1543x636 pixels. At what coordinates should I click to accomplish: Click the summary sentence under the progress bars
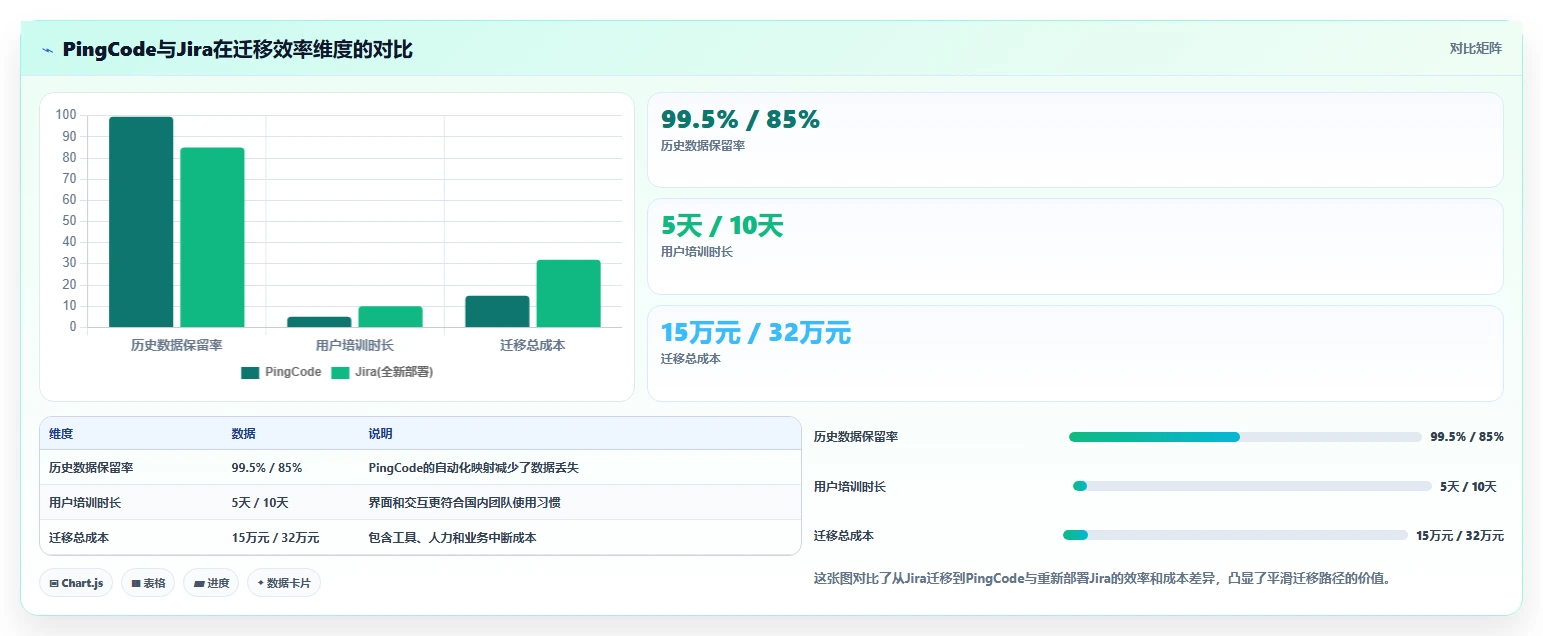click(x=1103, y=578)
